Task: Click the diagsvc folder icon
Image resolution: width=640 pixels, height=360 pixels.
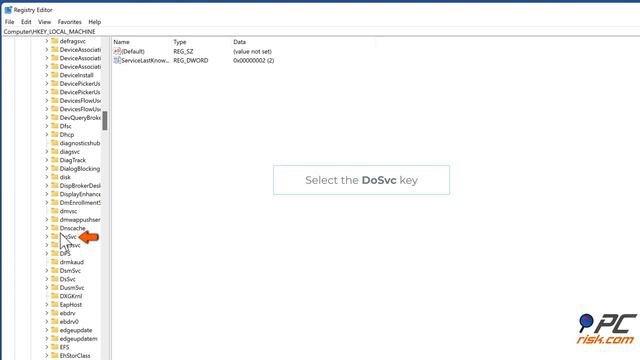Action: coord(55,151)
